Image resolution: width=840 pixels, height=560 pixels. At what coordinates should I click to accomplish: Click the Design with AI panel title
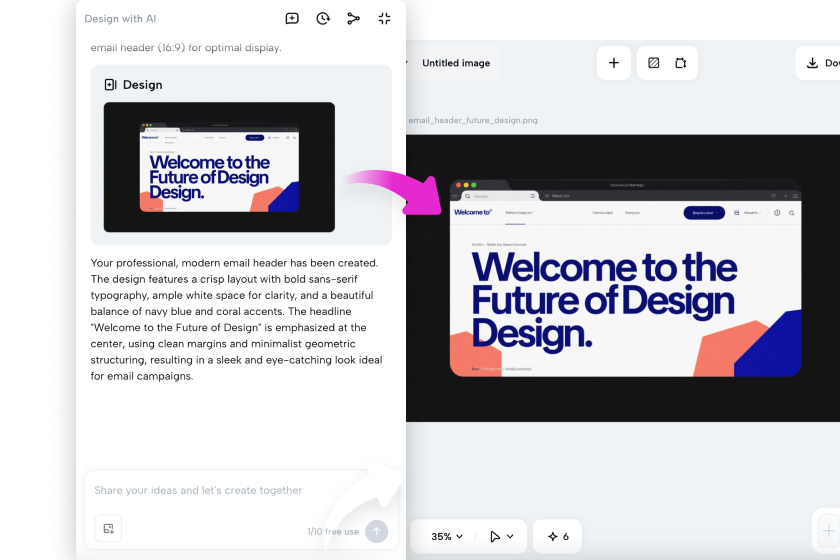point(120,19)
